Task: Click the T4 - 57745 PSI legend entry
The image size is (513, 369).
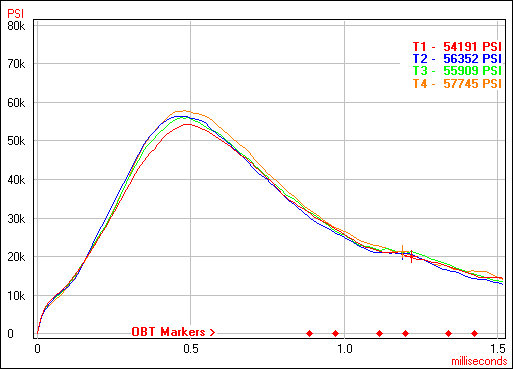Action: (x=457, y=83)
